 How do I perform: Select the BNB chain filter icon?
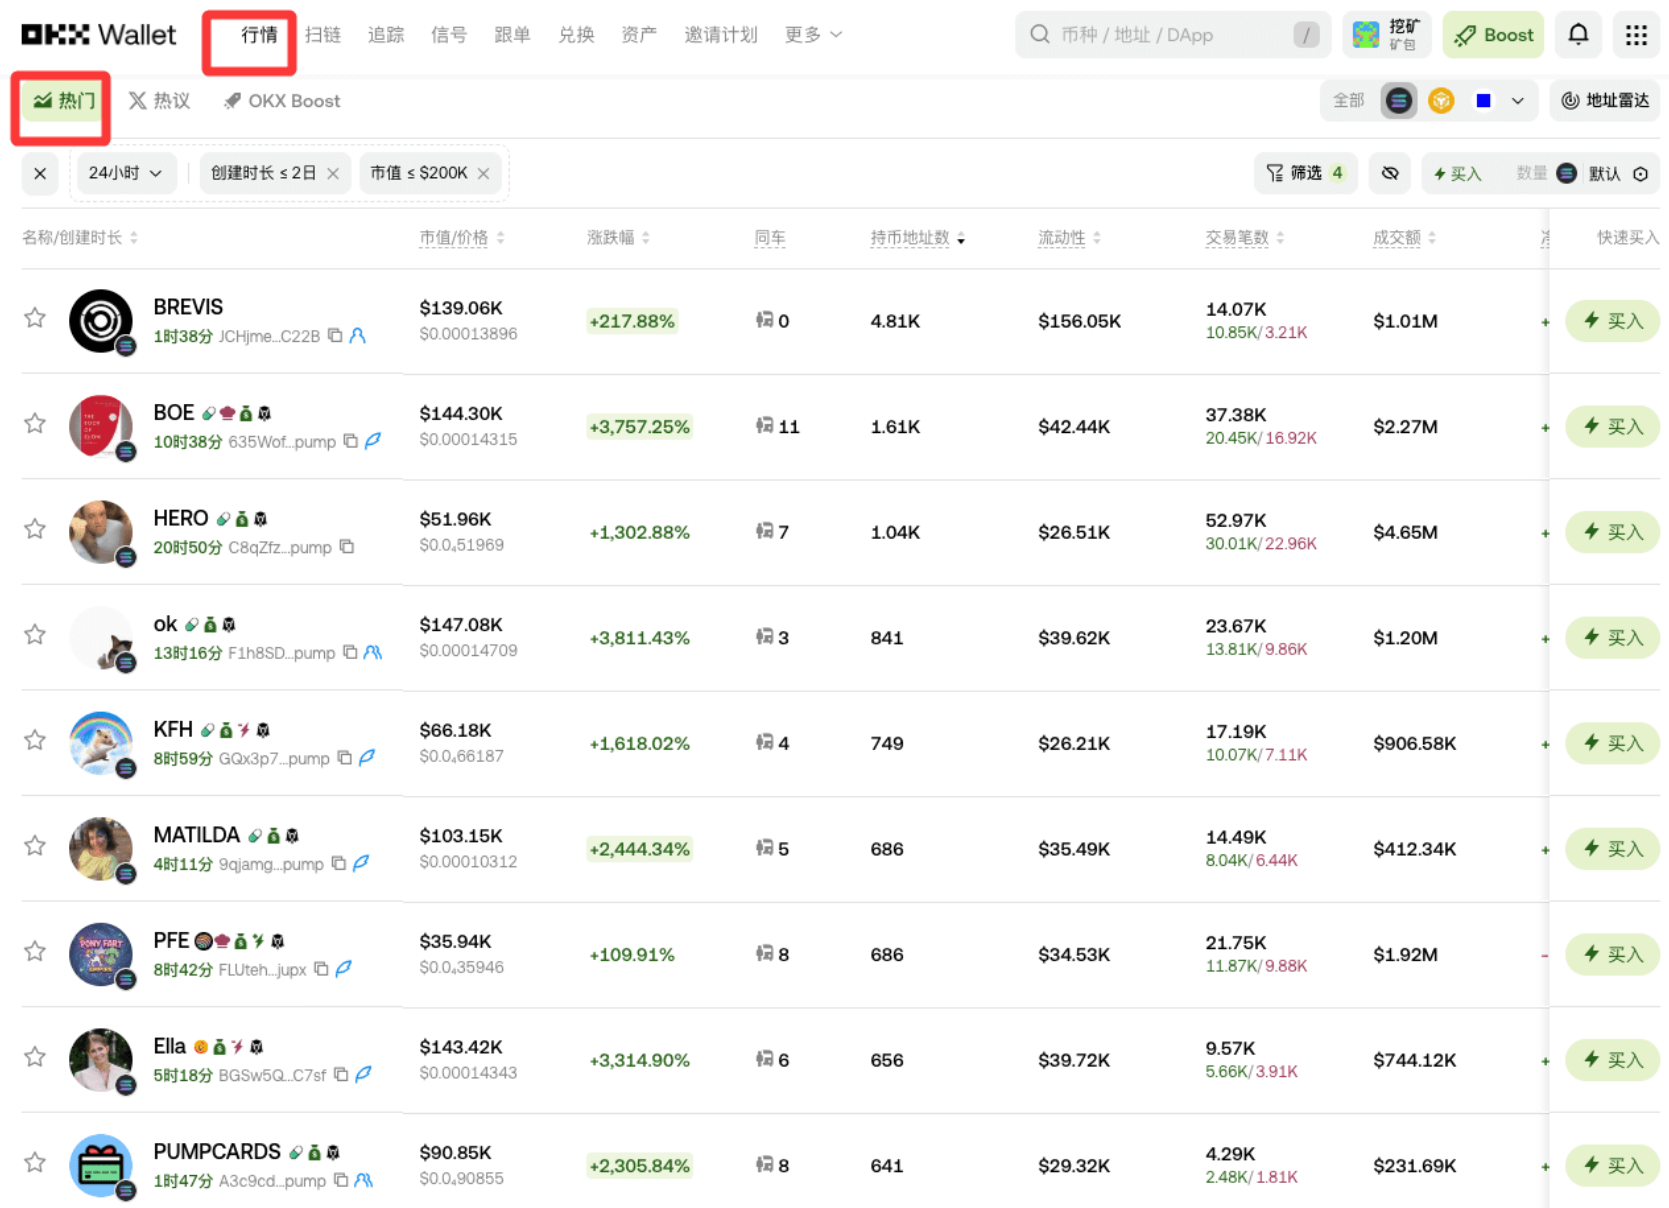click(1440, 101)
